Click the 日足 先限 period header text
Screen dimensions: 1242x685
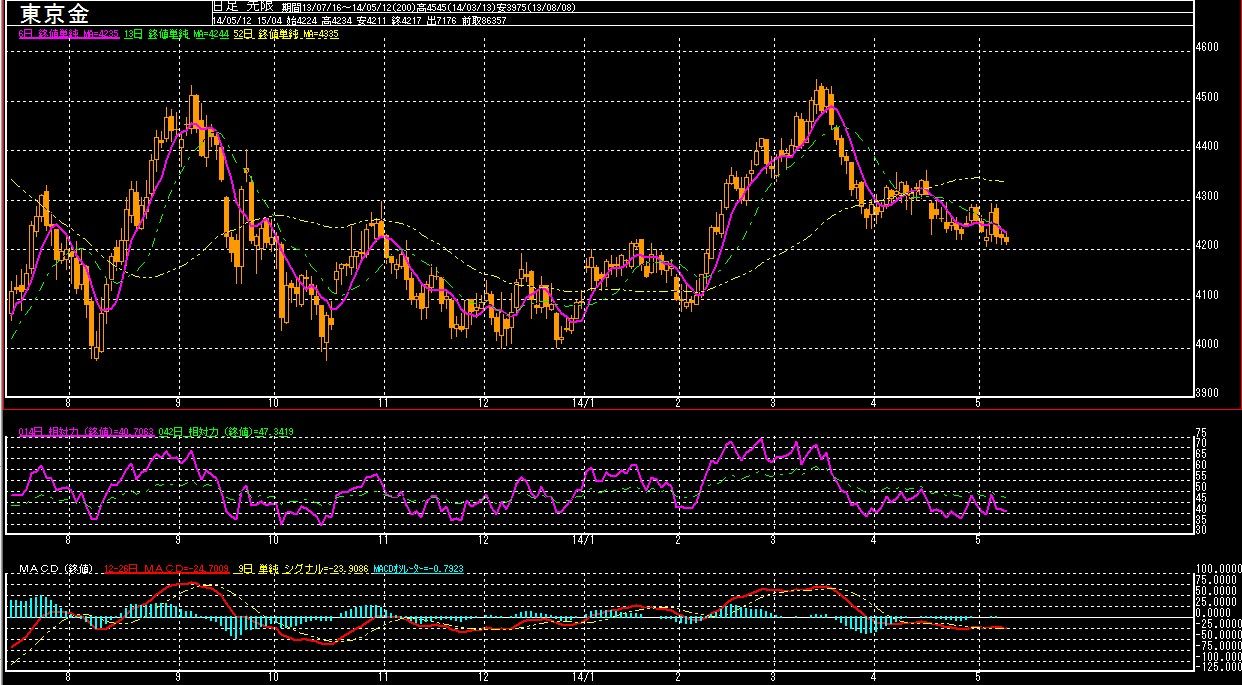click(243, 7)
